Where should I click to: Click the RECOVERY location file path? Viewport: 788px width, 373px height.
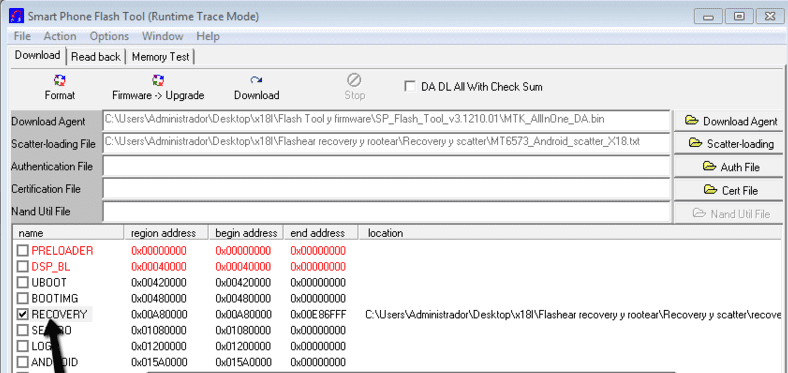[573, 315]
